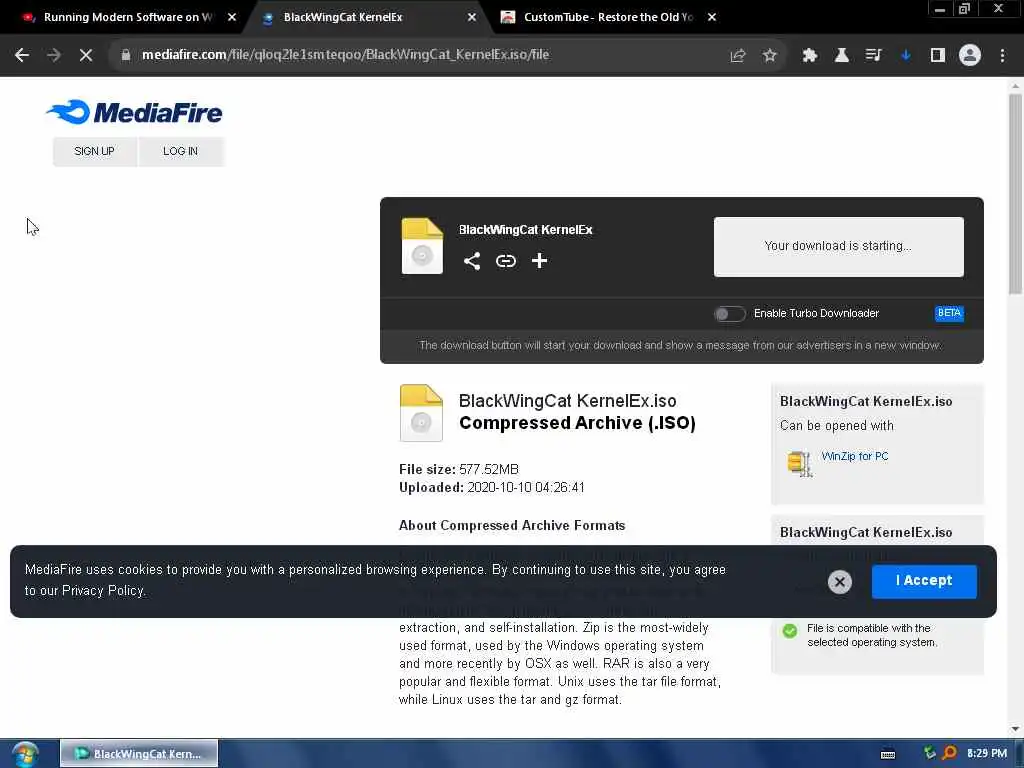Toggle the browser side panel
This screenshot has width=1024, height=768.
click(938, 56)
